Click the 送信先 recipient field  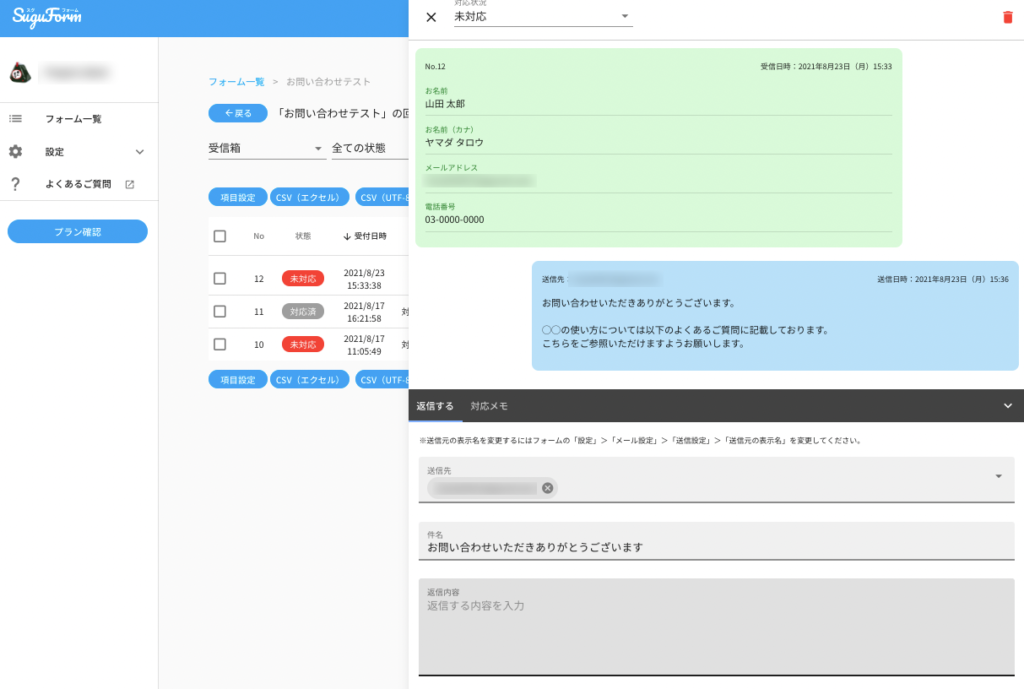click(x=716, y=480)
